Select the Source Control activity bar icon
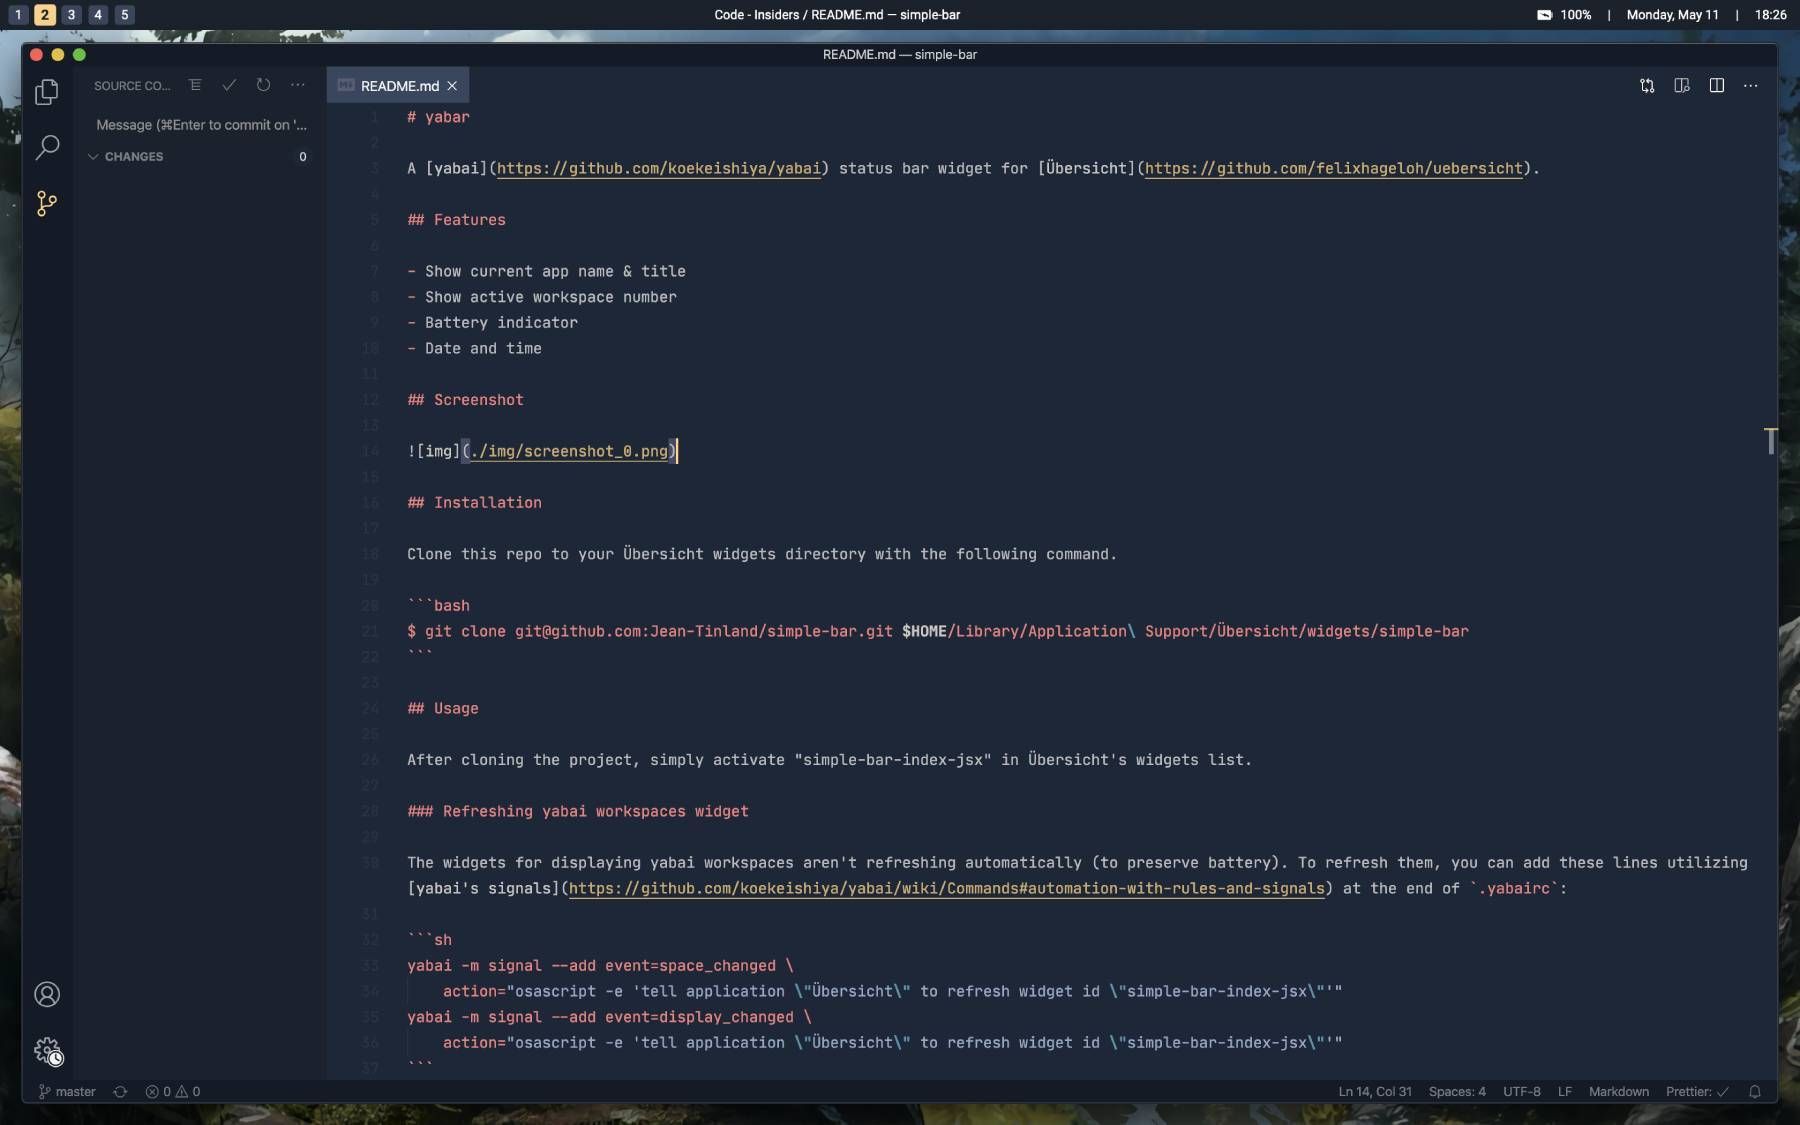The height and width of the screenshot is (1125, 1800). (x=47, y=204)
